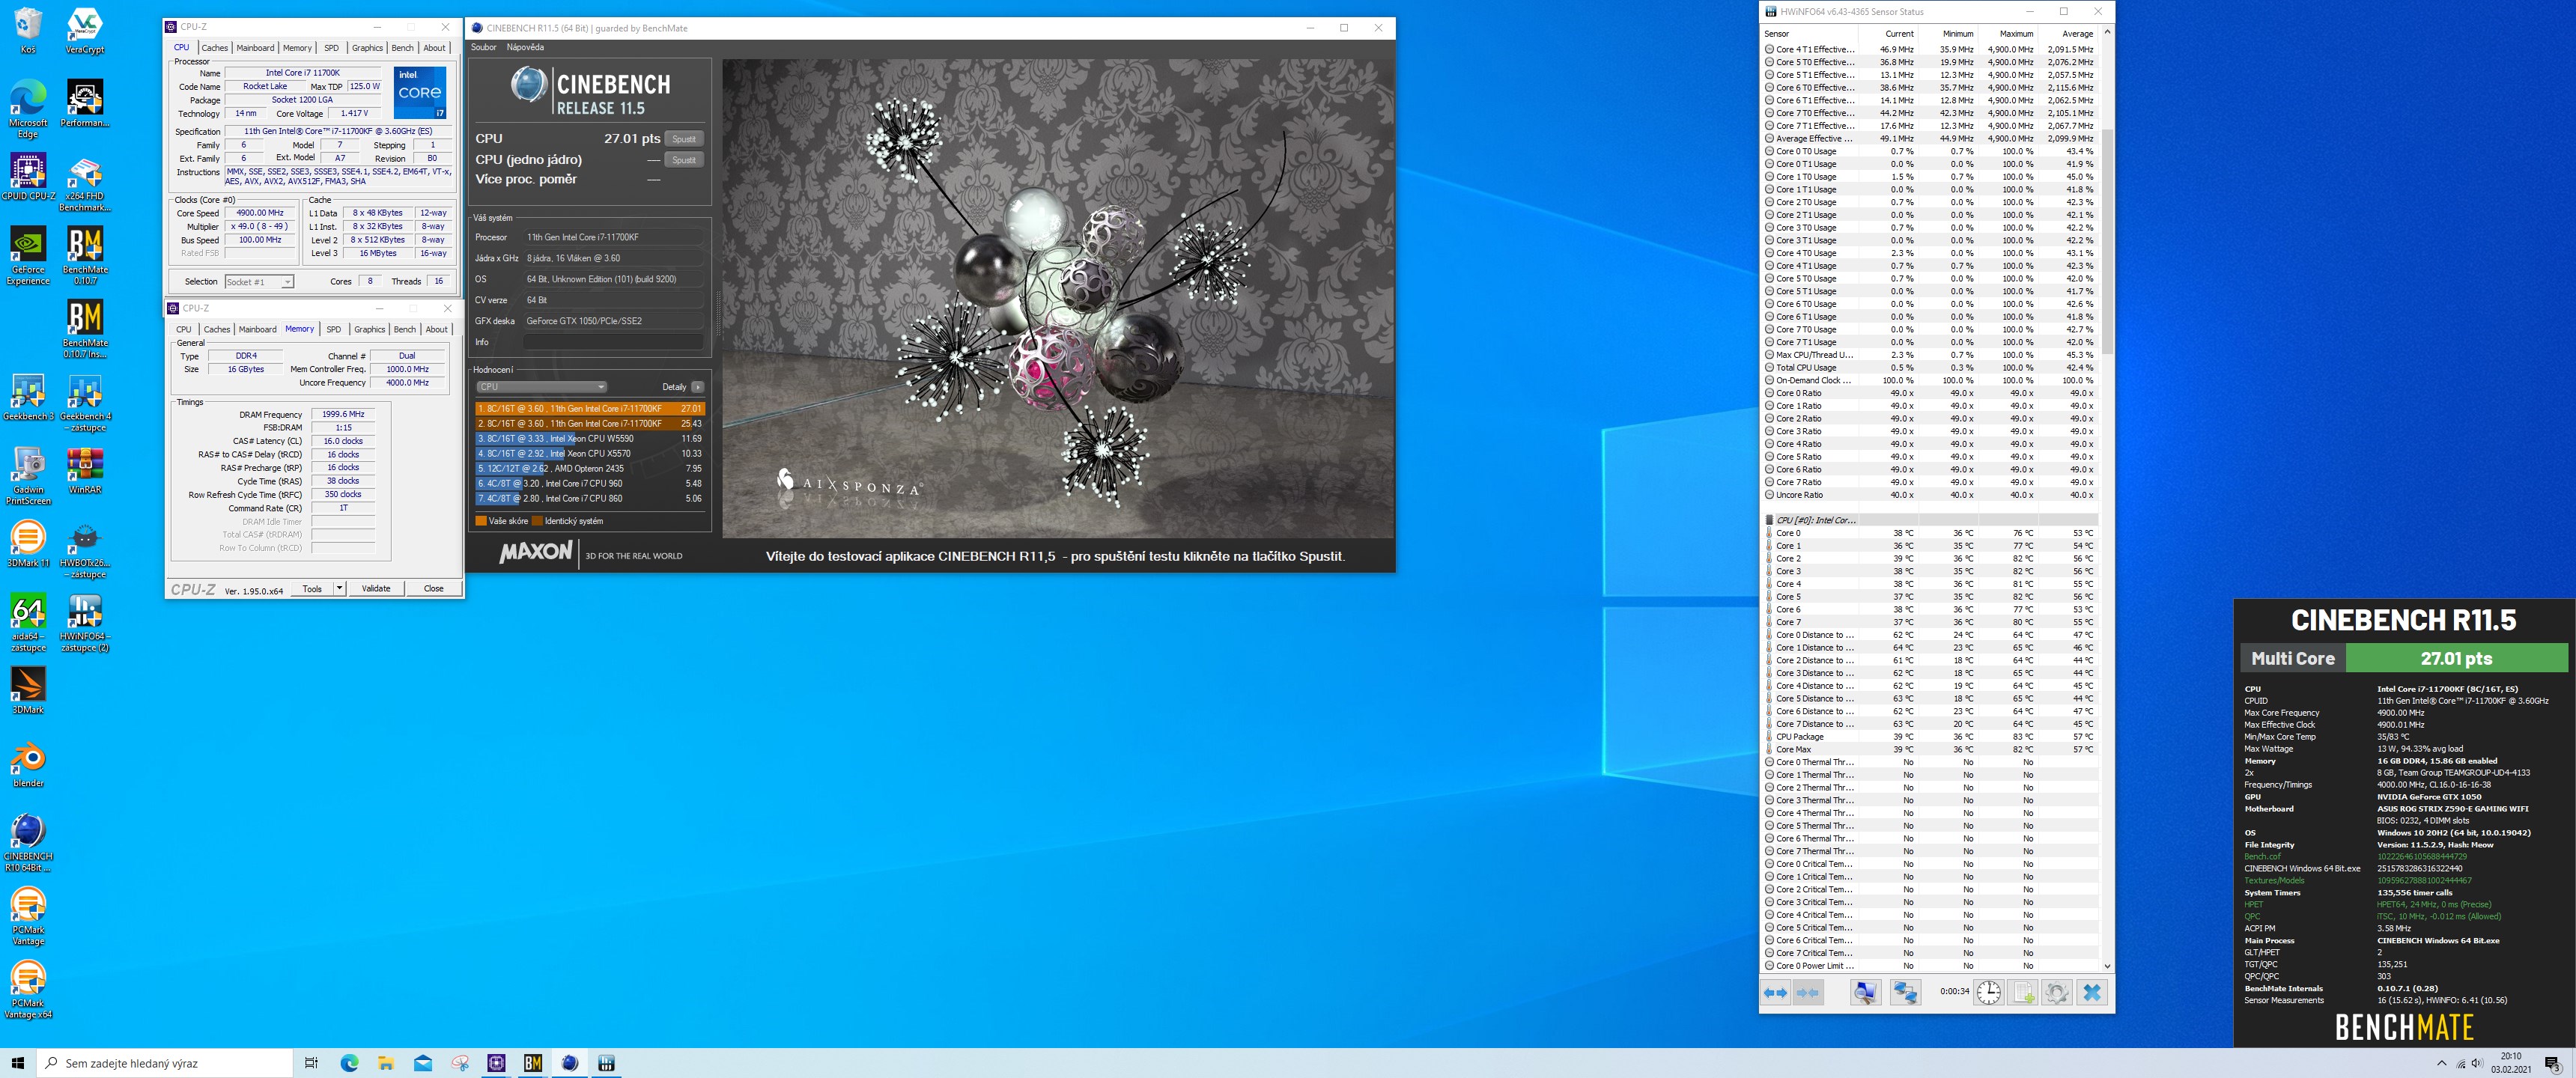Click Spustit button for CPU test
This screenshot has height=1078, width=2576.
[684, 139]
